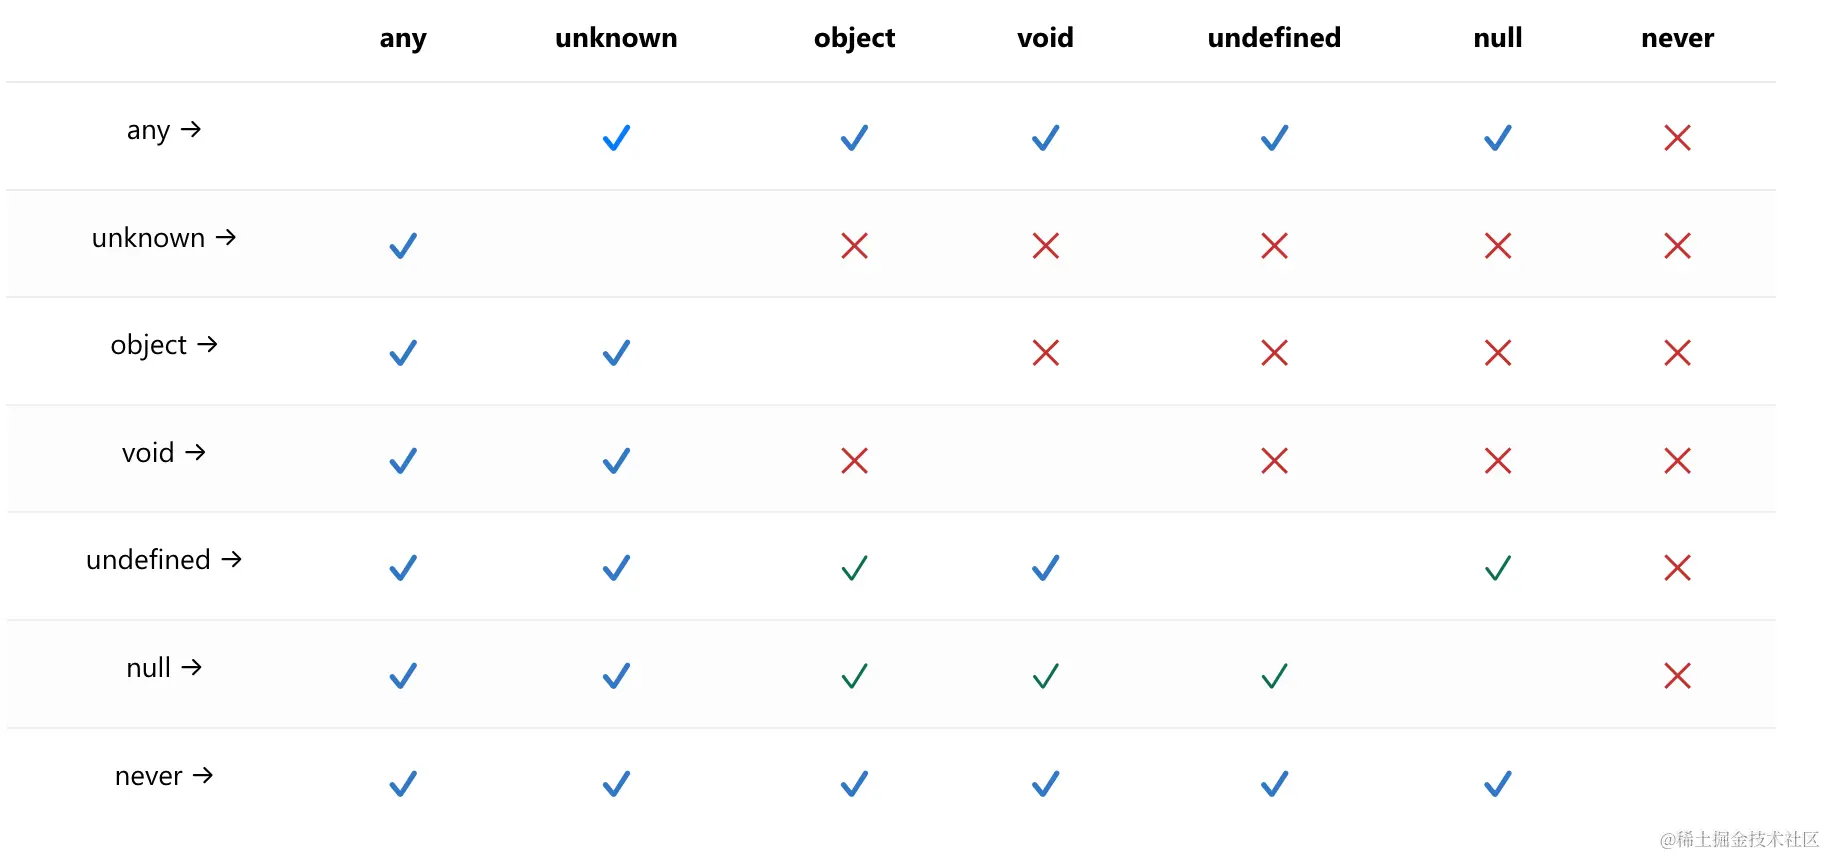Image resolution: width=1826 pixels, height=856 pixels.
Task: Click the "void →" row label
Action: tap(163, 453)
